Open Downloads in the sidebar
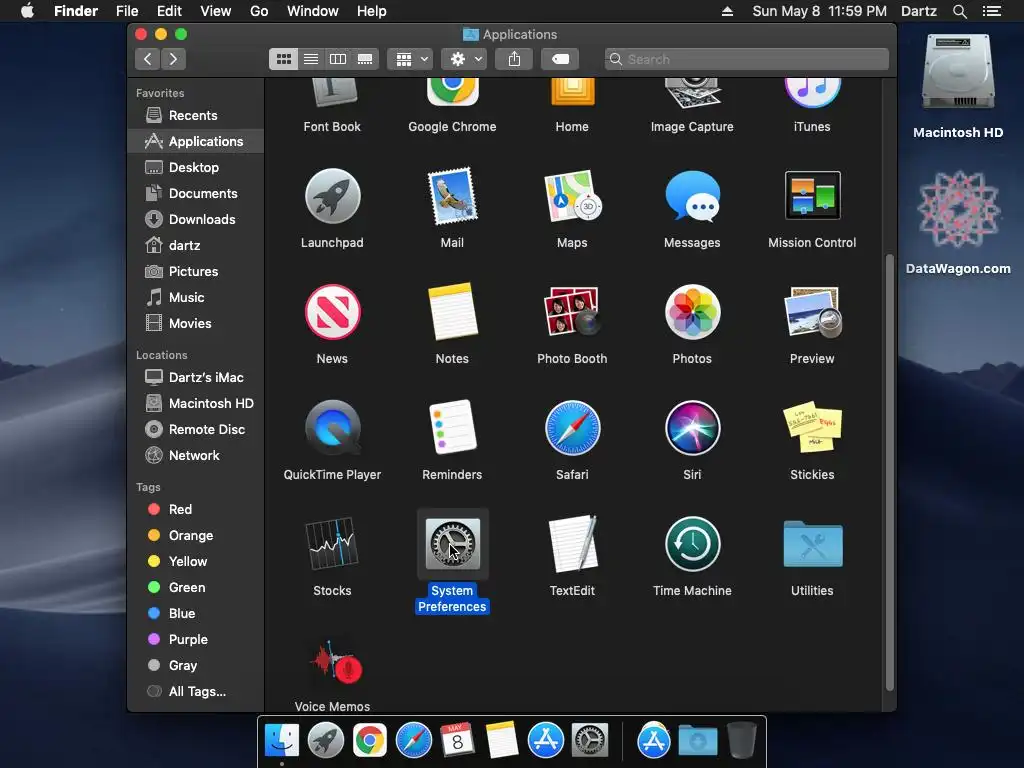 (196, 219)
